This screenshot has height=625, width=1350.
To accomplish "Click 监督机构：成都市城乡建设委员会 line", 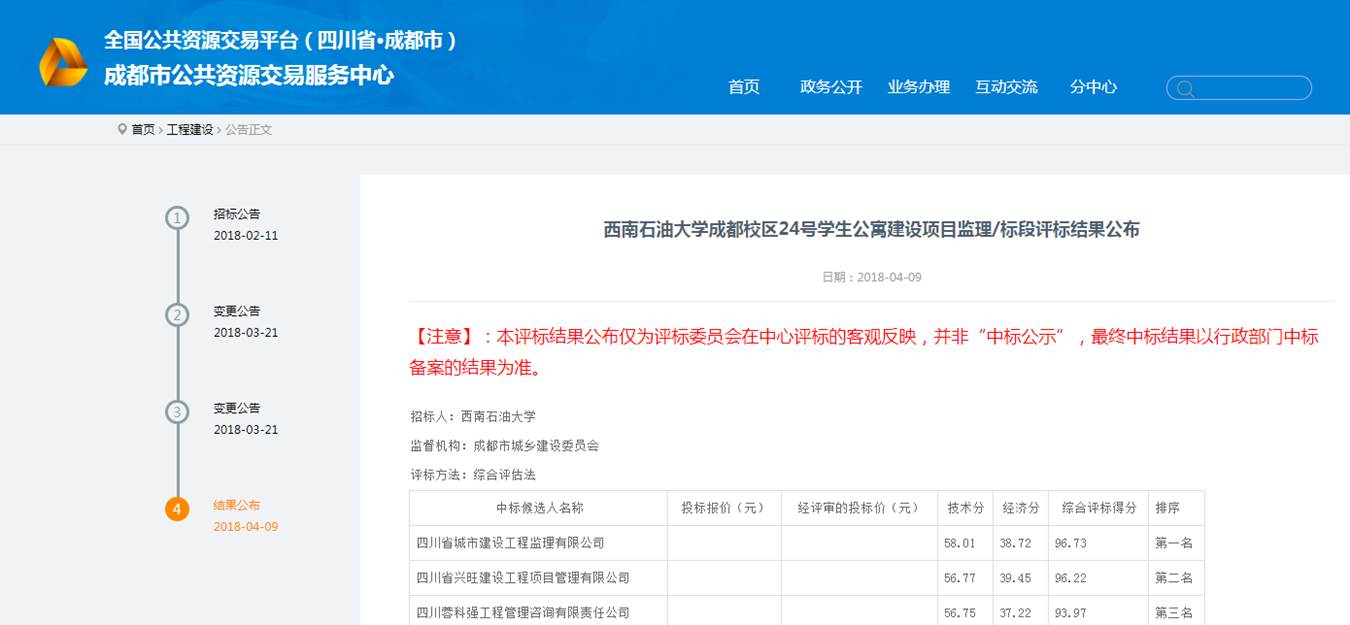I will coord(504,445).
